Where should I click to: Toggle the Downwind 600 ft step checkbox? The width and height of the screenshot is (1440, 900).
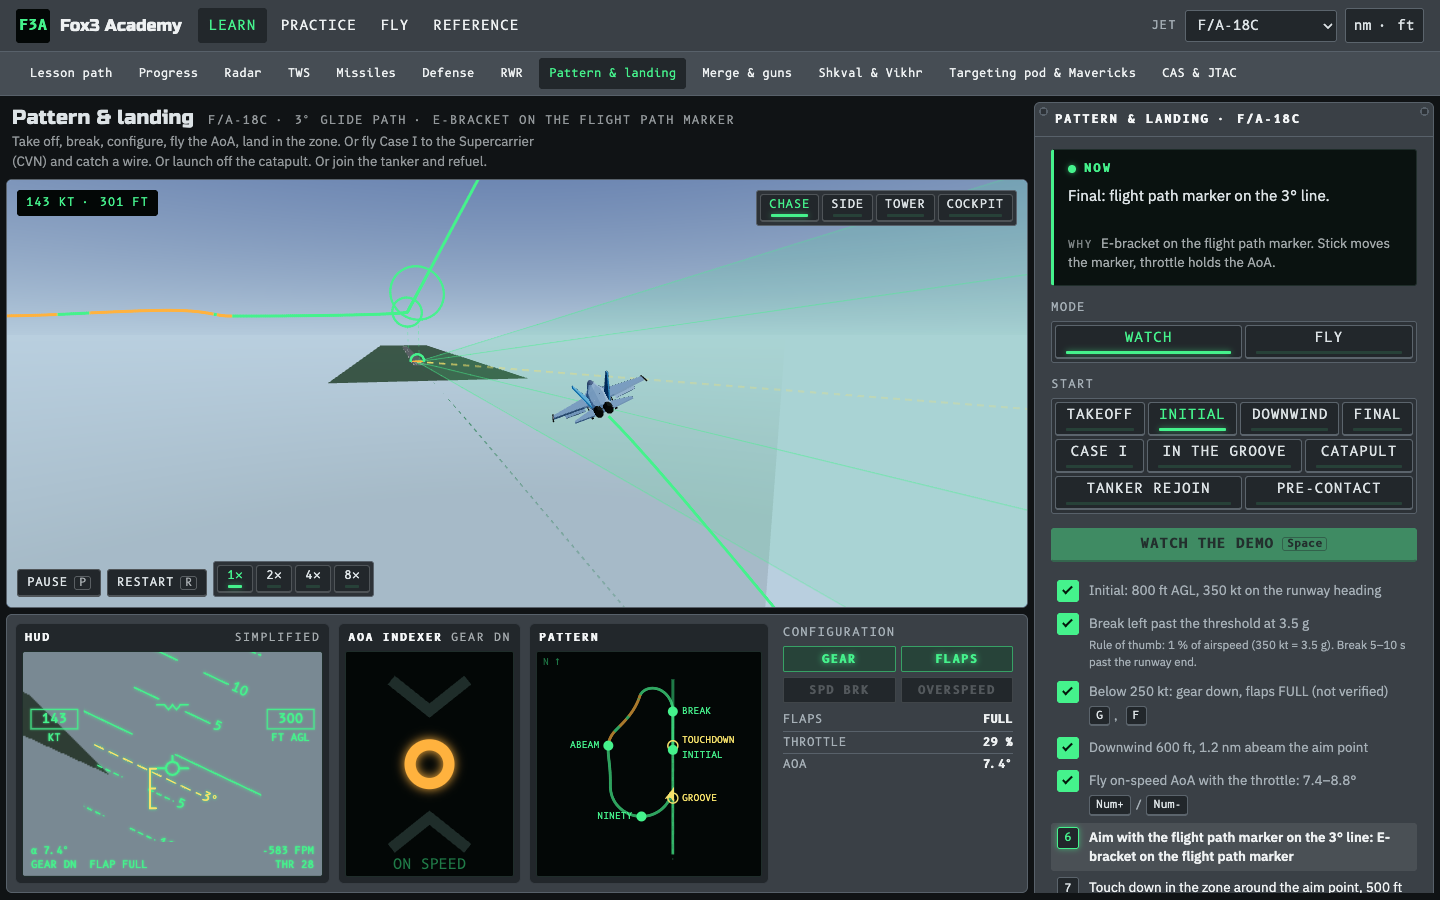(x=1068, y=748)
